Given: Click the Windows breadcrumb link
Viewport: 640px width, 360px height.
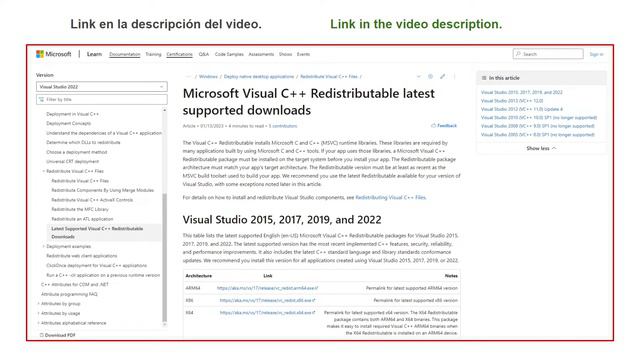Looking at the screenshot, I should pyautogui.click(x=208, y=76).
